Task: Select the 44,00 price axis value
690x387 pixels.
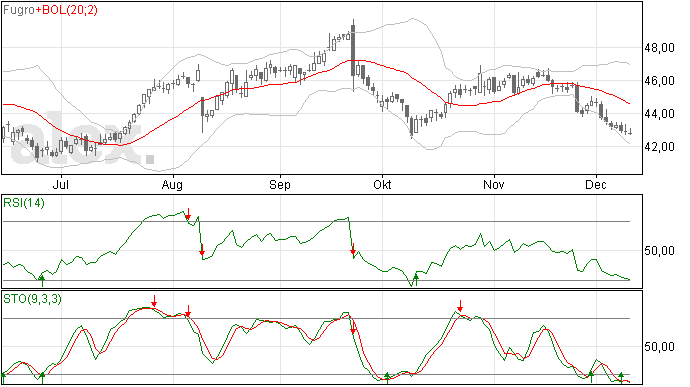Action: pyautogui.click(x=659, y=114)
